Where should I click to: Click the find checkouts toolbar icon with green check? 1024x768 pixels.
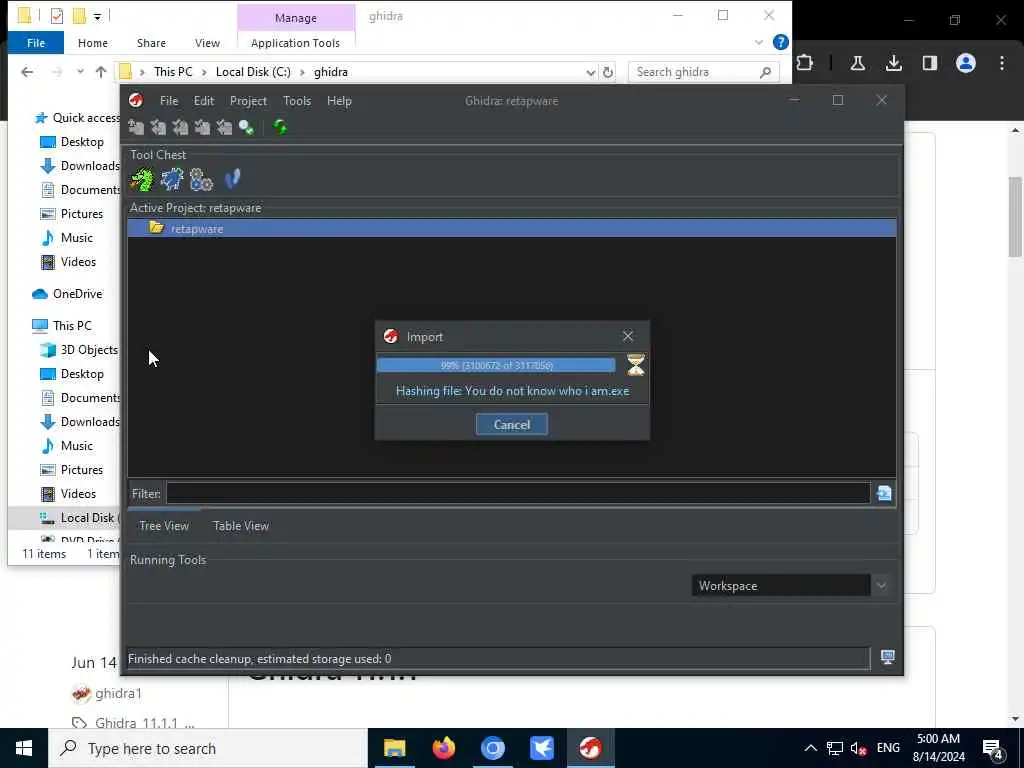(246, 127)
